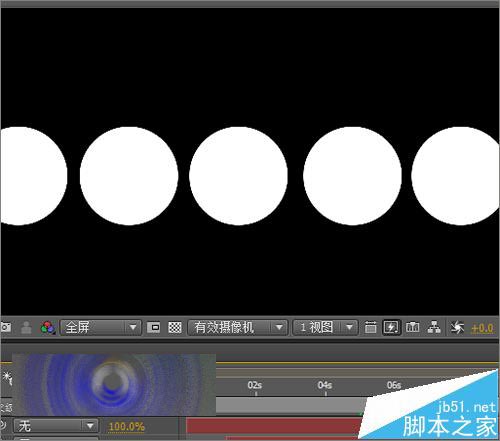This screenshot has height=441, width=500.
Task: Click the center white circle in viewer
Action: (238, 176)
